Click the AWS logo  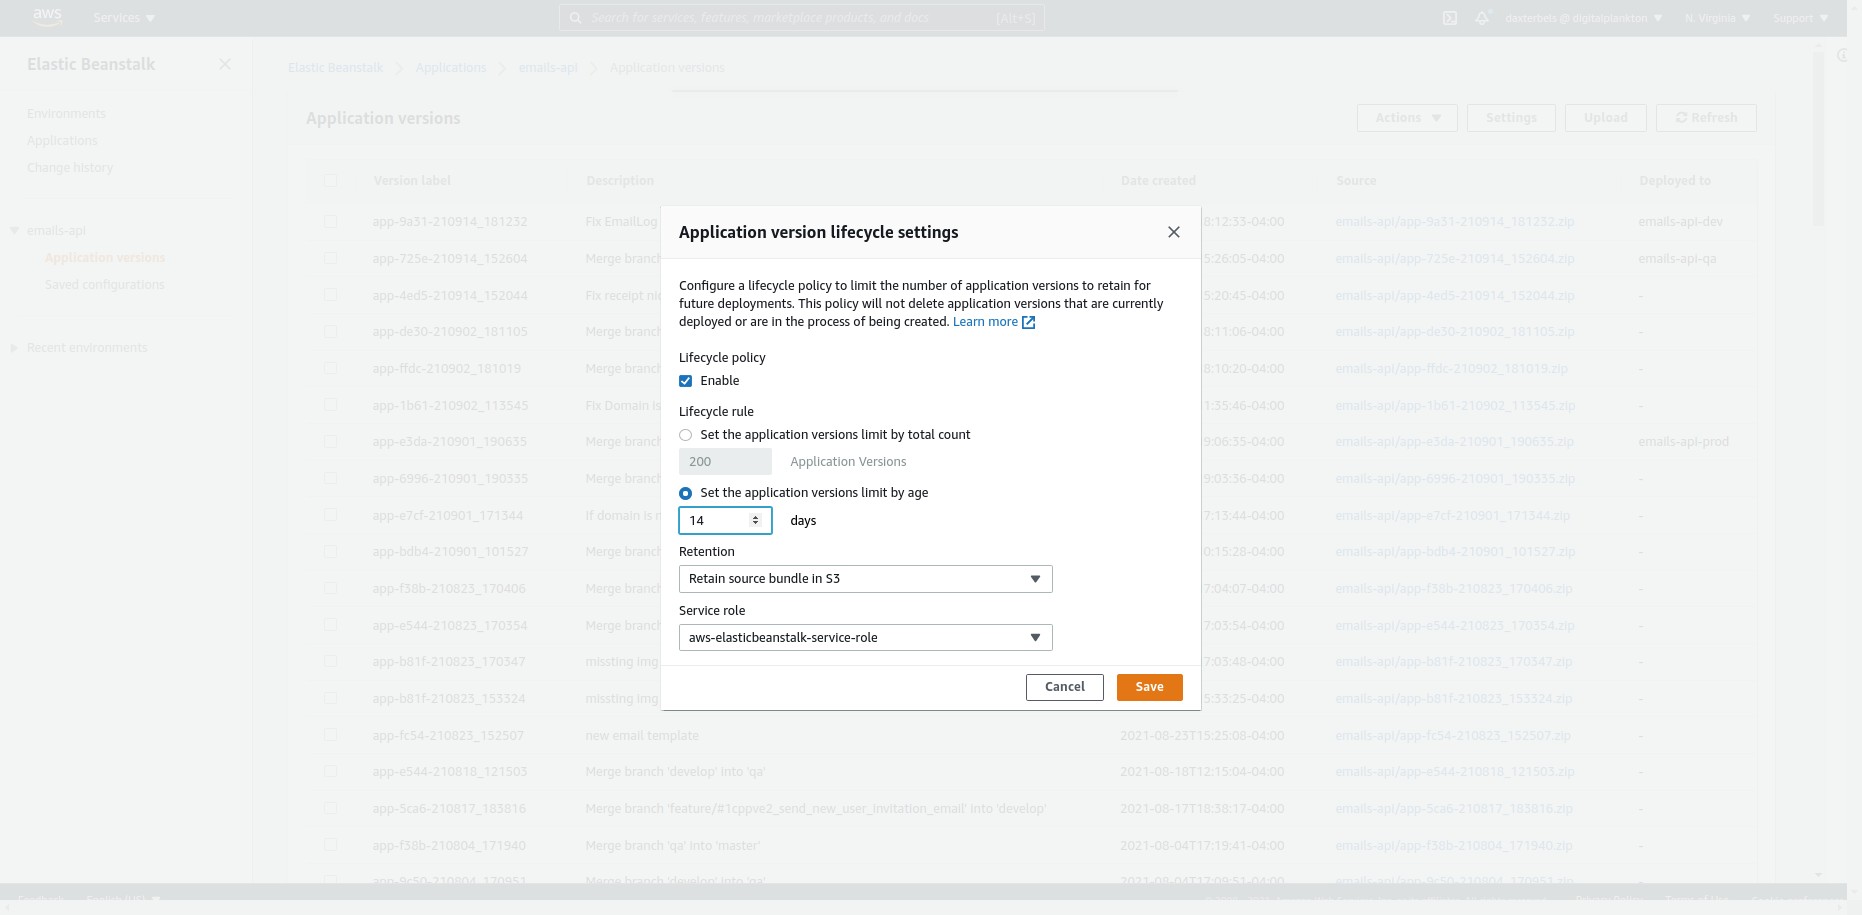pos(47,17)
